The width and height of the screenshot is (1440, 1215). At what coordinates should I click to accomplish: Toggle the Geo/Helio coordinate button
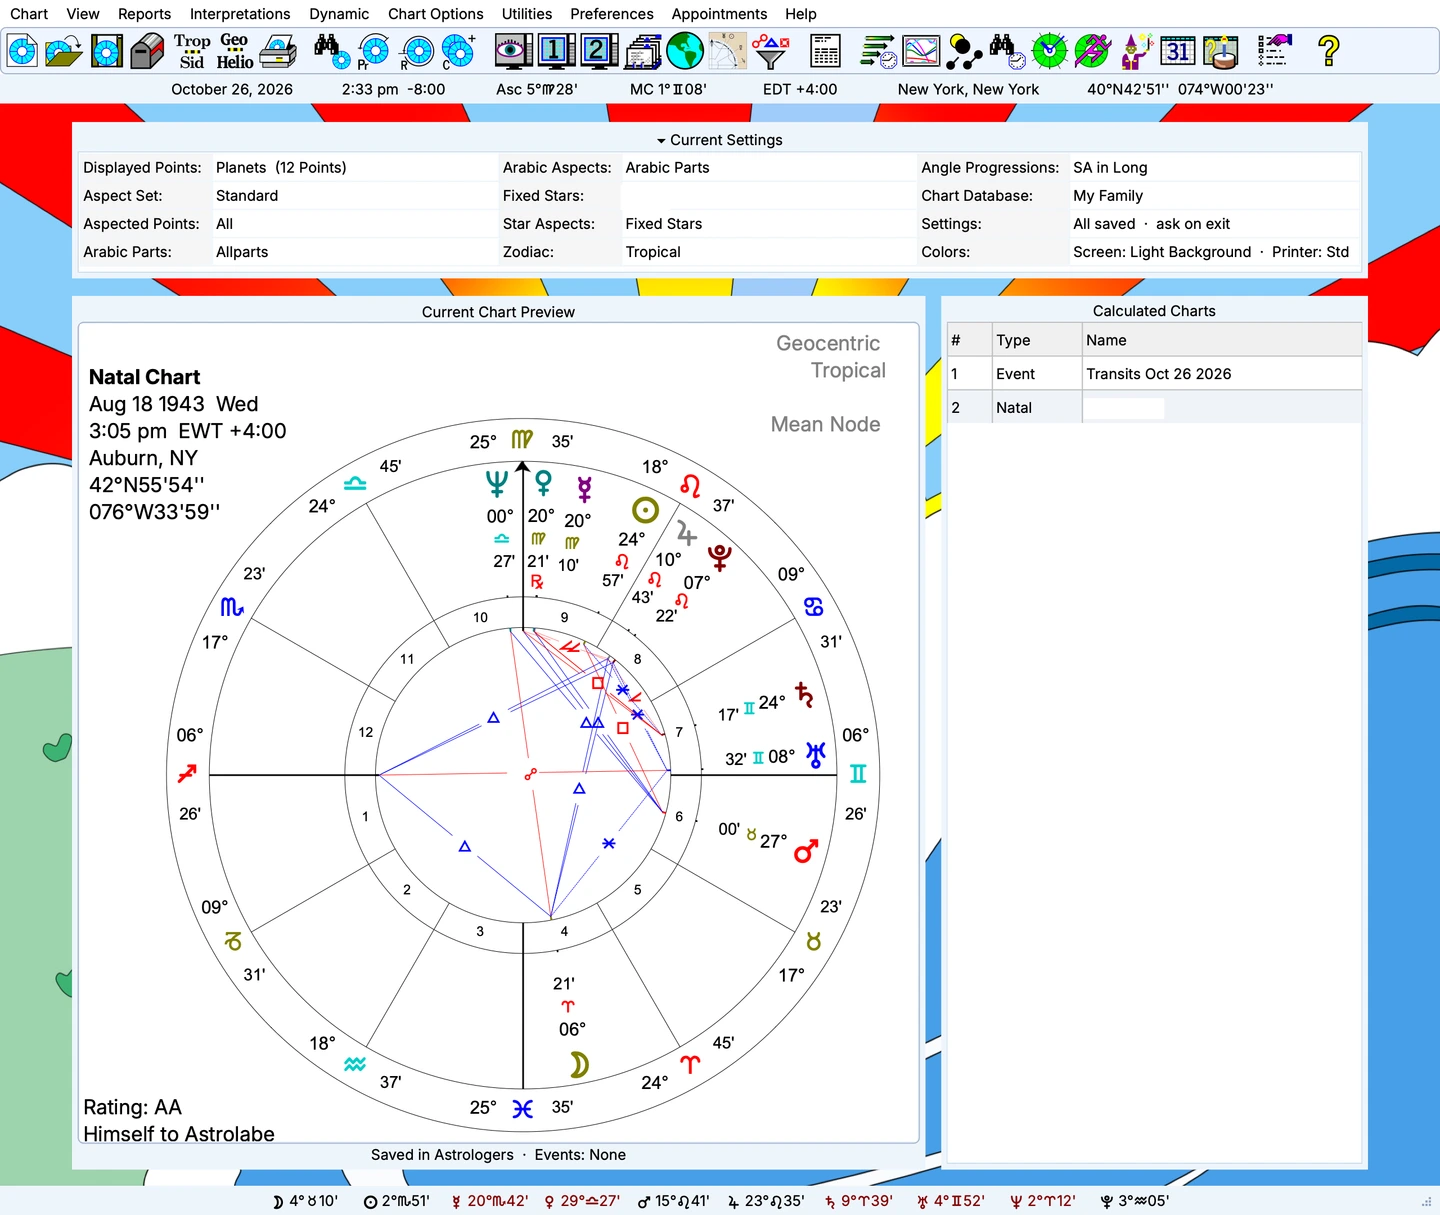click(x=235, y=51)
